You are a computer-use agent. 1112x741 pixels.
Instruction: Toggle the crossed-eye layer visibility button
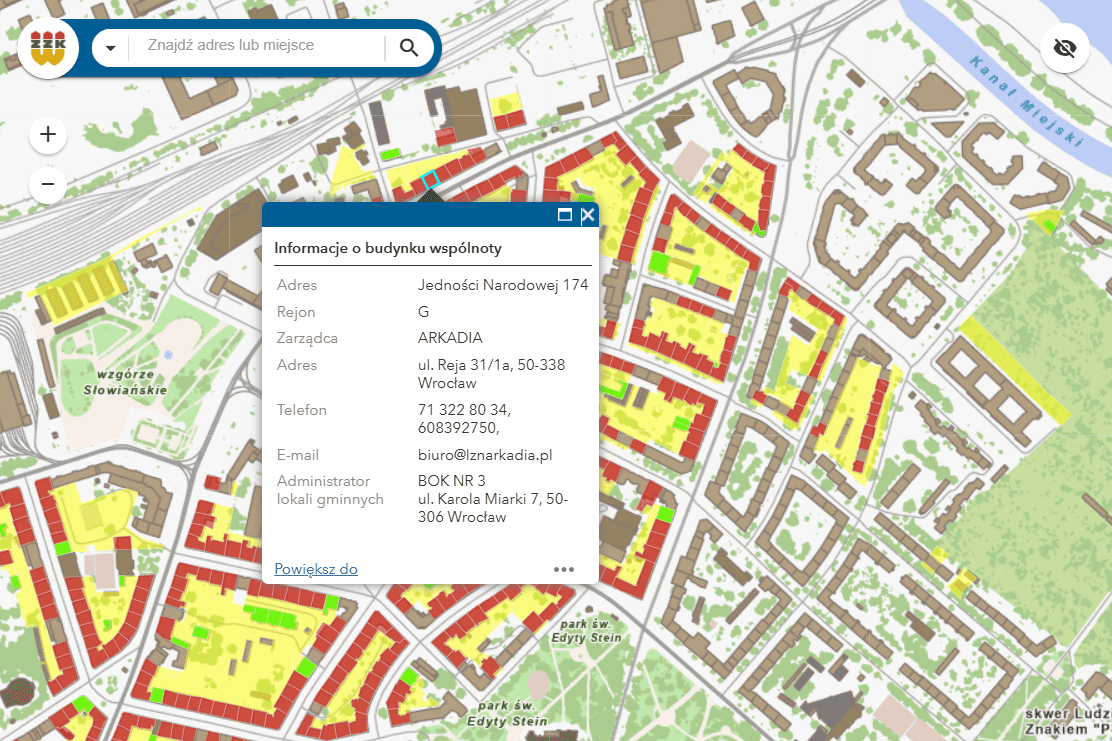tap(1064, 48)
